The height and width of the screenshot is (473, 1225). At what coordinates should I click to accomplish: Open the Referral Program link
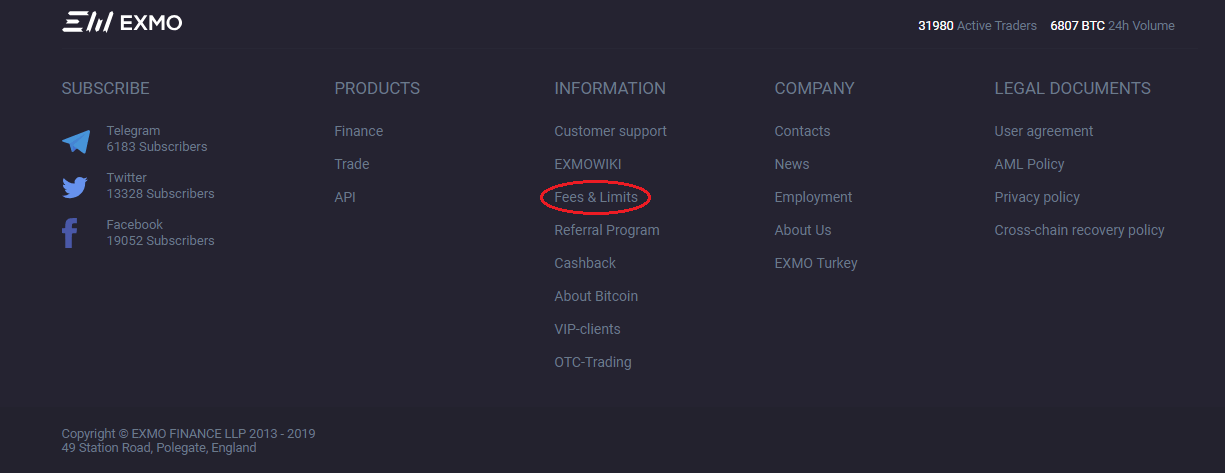click(607, 230)
